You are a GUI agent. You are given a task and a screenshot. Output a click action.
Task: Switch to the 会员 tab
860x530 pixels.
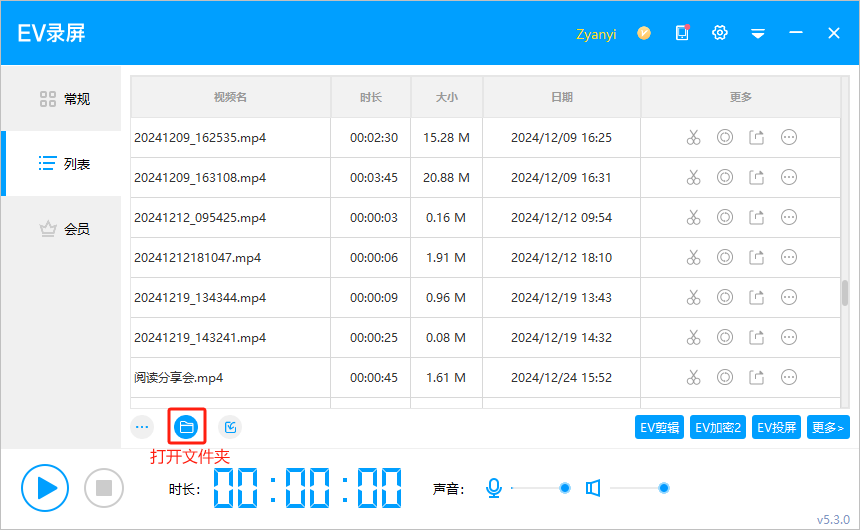pyautogui.click(x=63, y=229)
